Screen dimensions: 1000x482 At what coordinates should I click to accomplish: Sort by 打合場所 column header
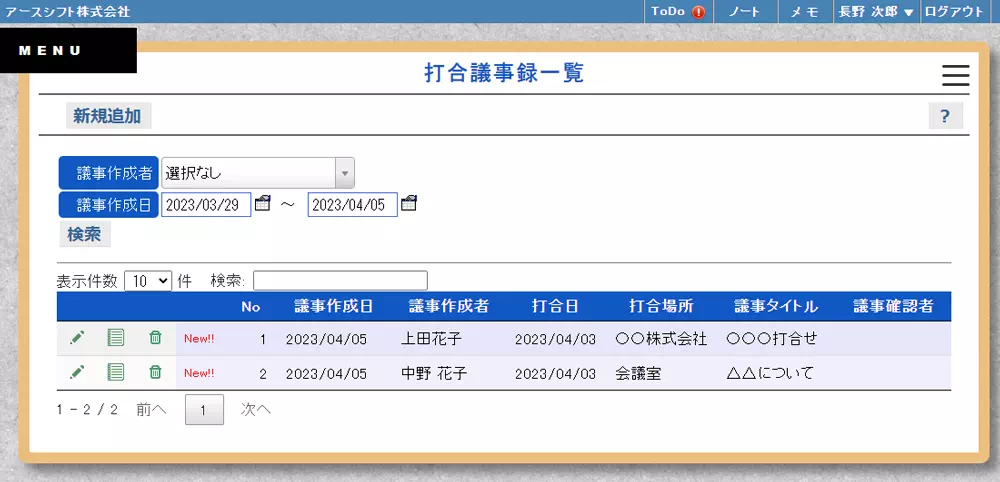(661, 307)
